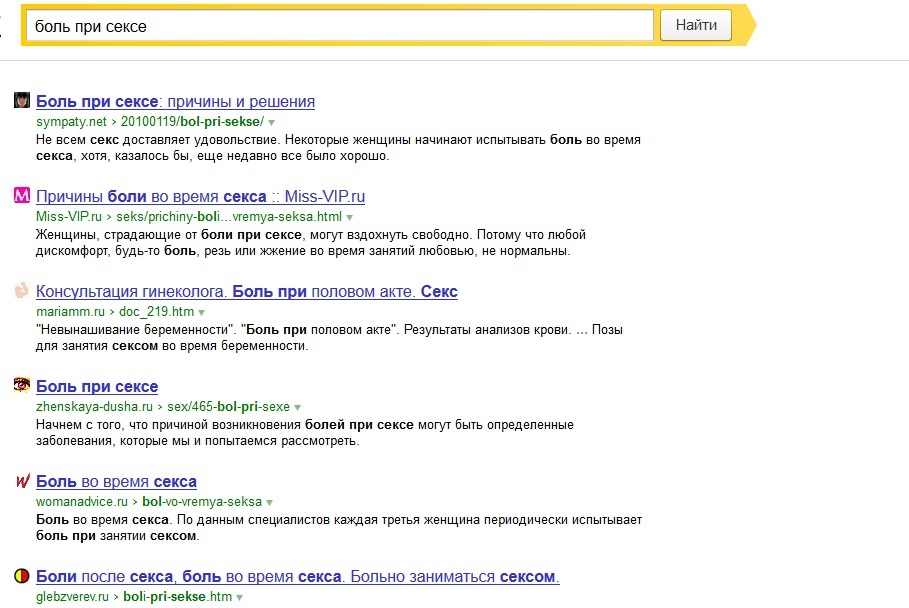
Task: Open the zhenskaya-dusha.ru result title Боль при сексе
Action: [x=97, y=387]
